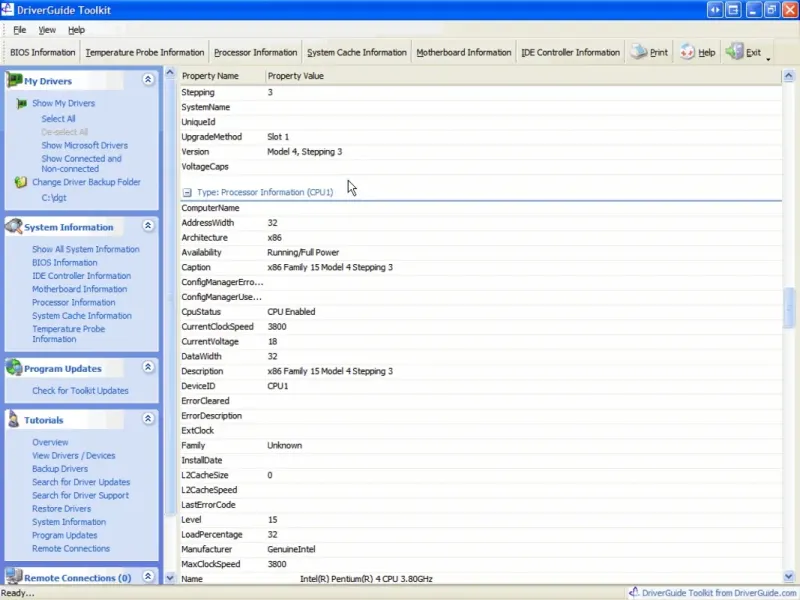Click the Property Name column header
Viewport: 800px width, 600px height.
tap(223, 76)
